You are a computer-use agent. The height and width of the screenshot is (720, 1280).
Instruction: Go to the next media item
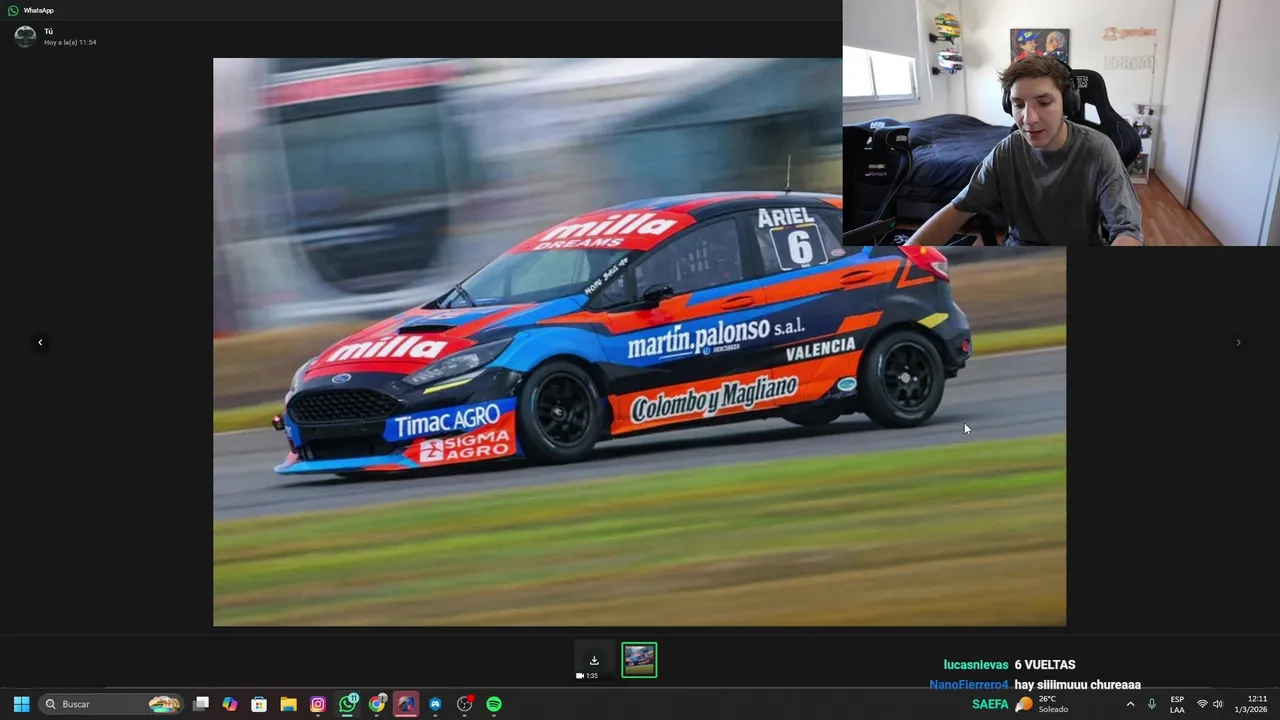tap(1238, 342)
